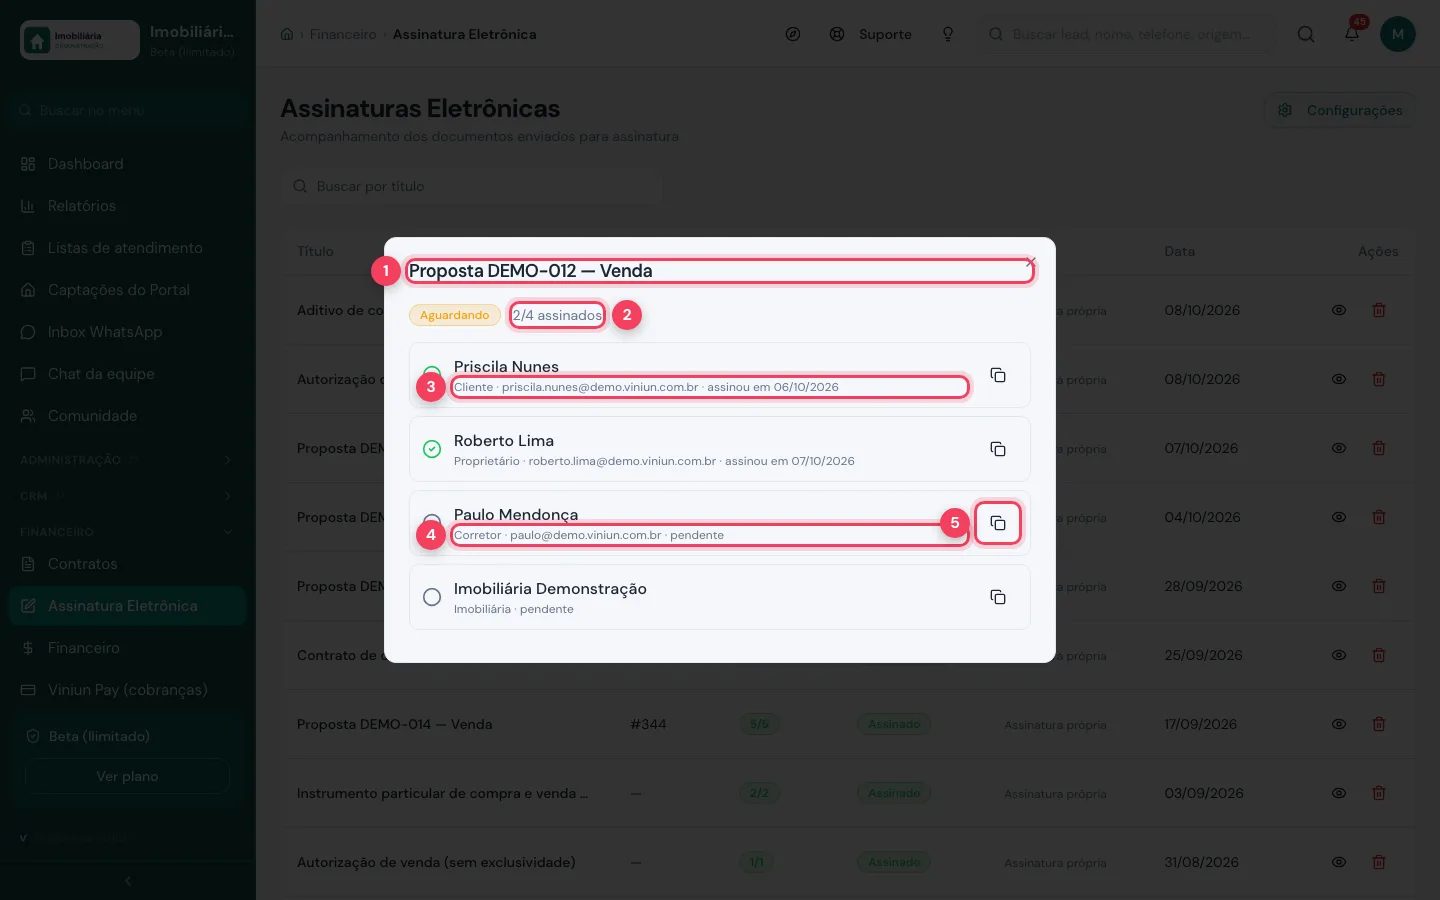Click the home icon in the breadcrumb
The height and width of the screenshot is (900, 1440).
pos(287,34)
